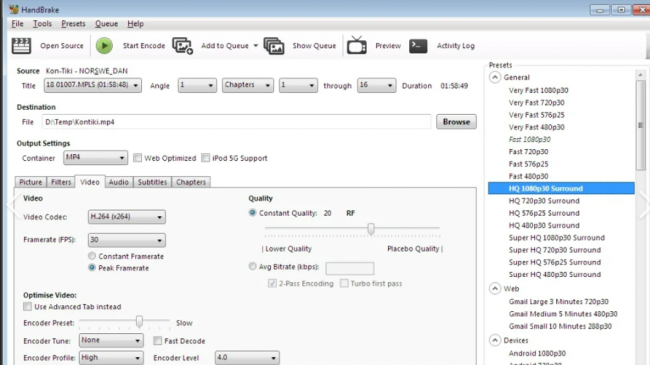Screen dimensions: 650x365
Task: Switch to the Audio tab
Action: (x=119, y=182)
